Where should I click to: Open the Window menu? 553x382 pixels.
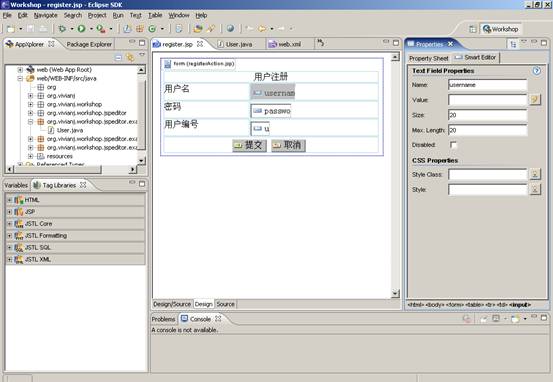[179, 15]
